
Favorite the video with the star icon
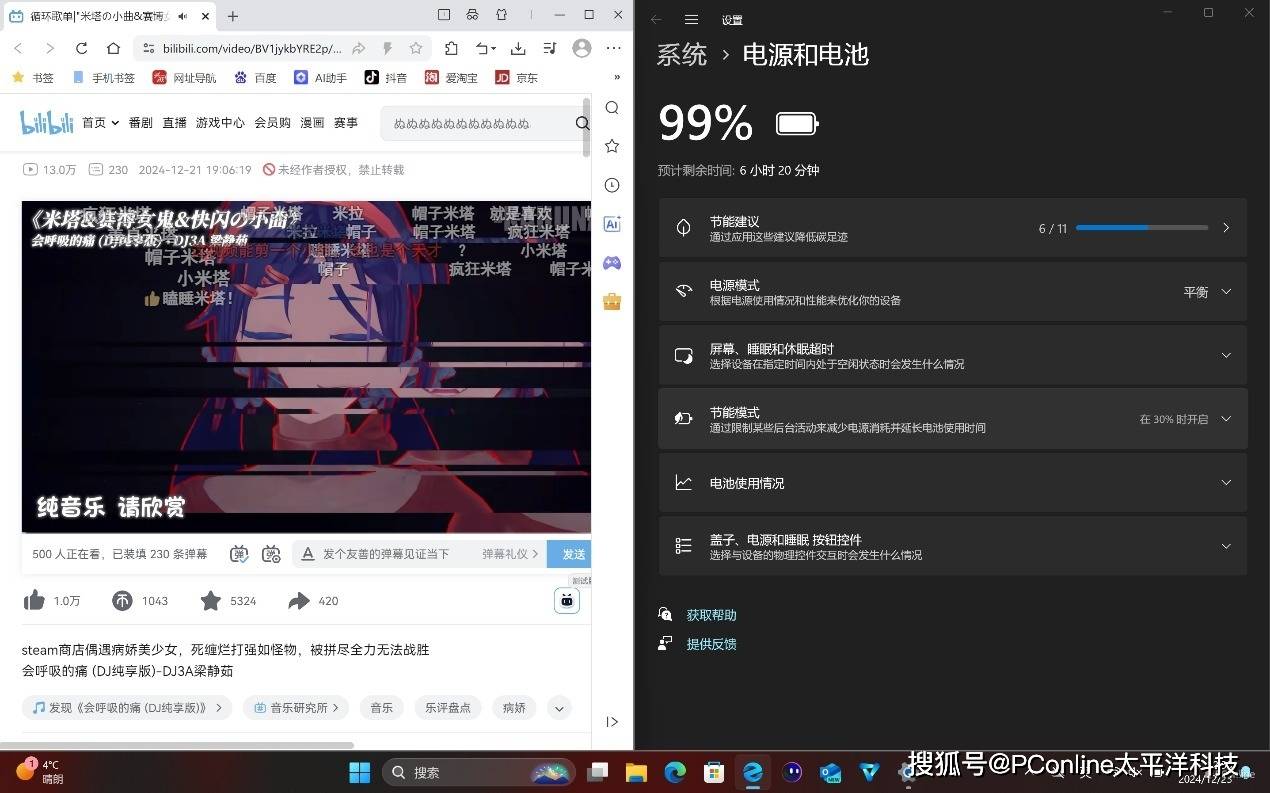(x=210, y=600)
